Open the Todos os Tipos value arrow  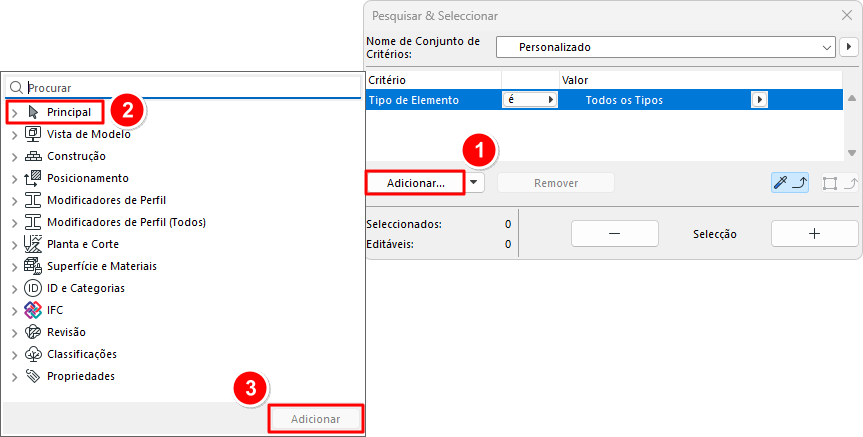click(x=760, y=100)
